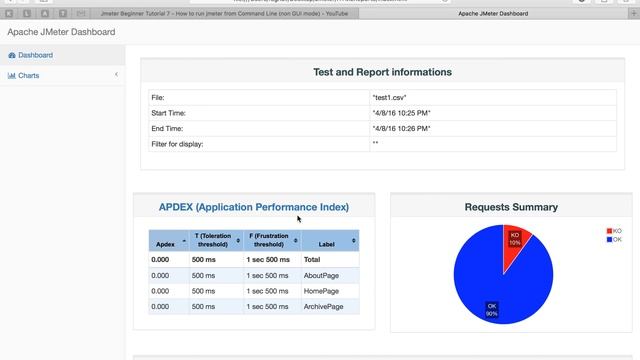
Task: Click Apdex value 0.000 in Total row
Action: [x=160, y=260]
